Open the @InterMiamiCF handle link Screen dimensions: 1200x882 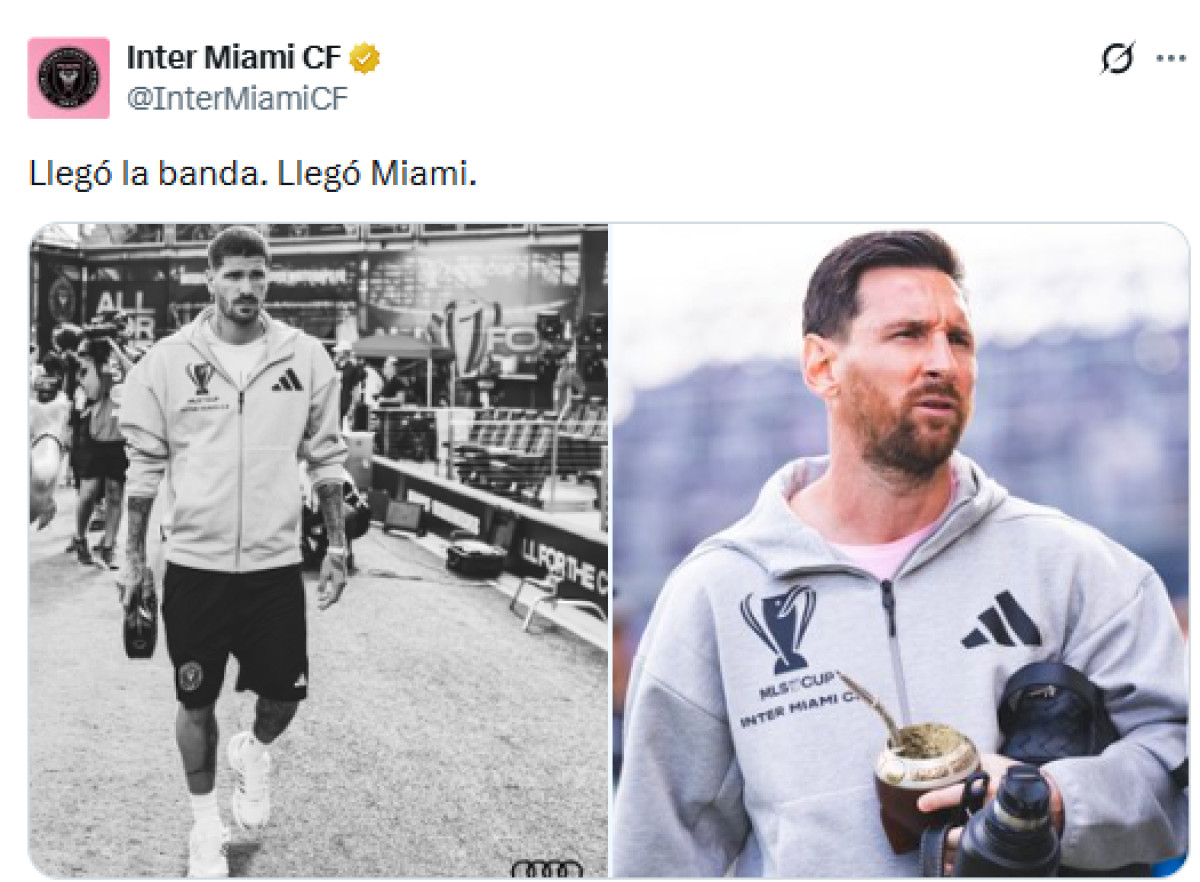[237, 98]
